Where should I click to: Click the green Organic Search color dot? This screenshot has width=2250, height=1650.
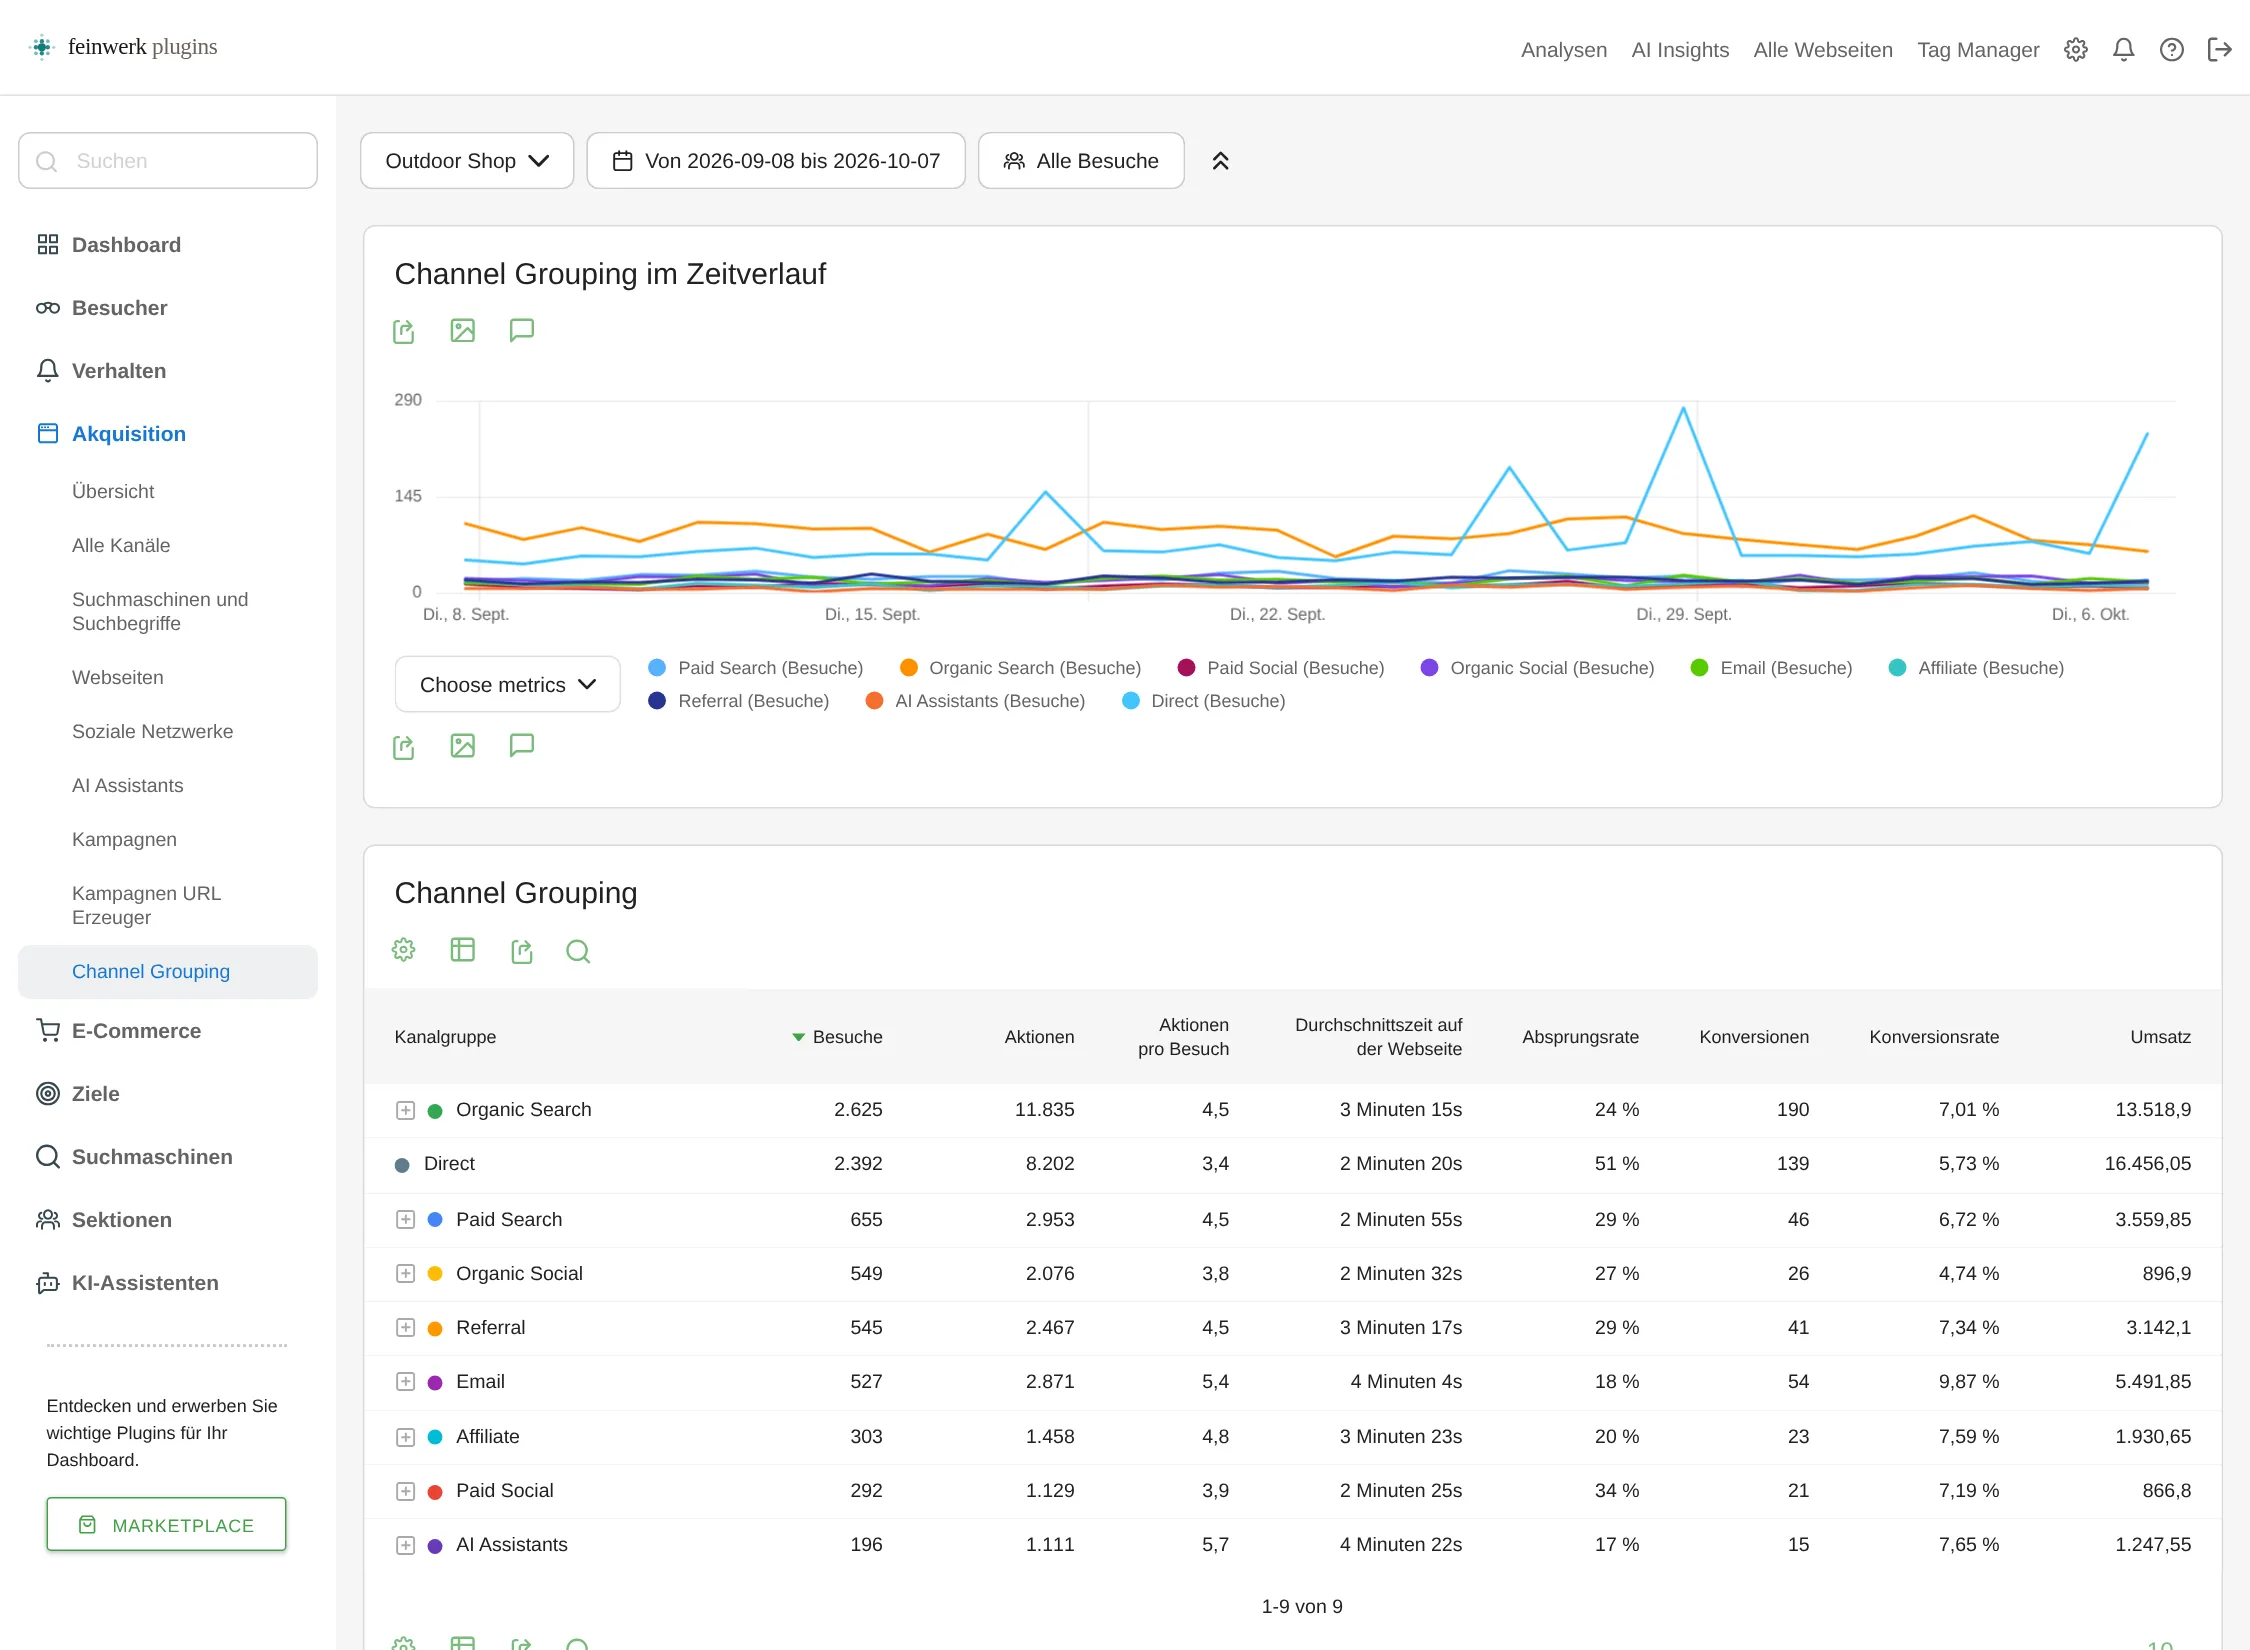(435, 1111)
